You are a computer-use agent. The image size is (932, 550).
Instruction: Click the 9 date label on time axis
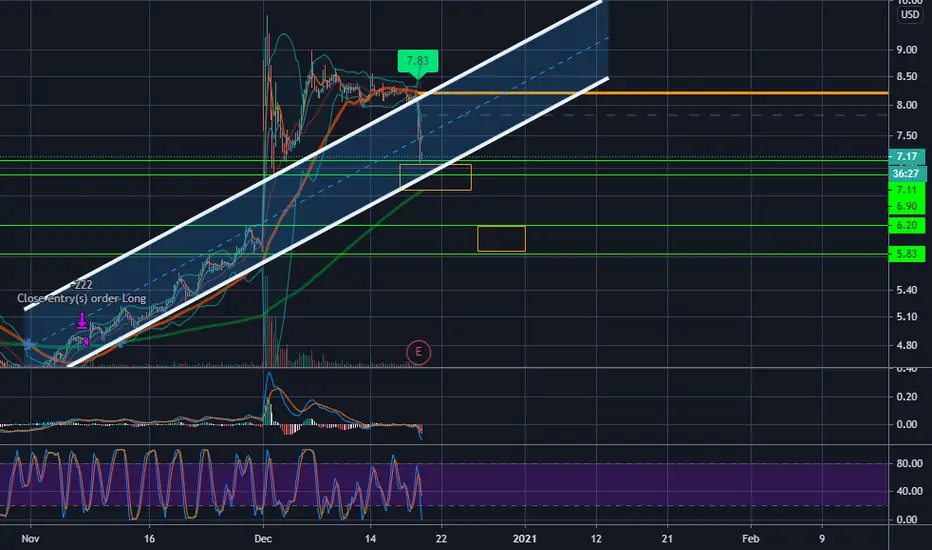822,539
